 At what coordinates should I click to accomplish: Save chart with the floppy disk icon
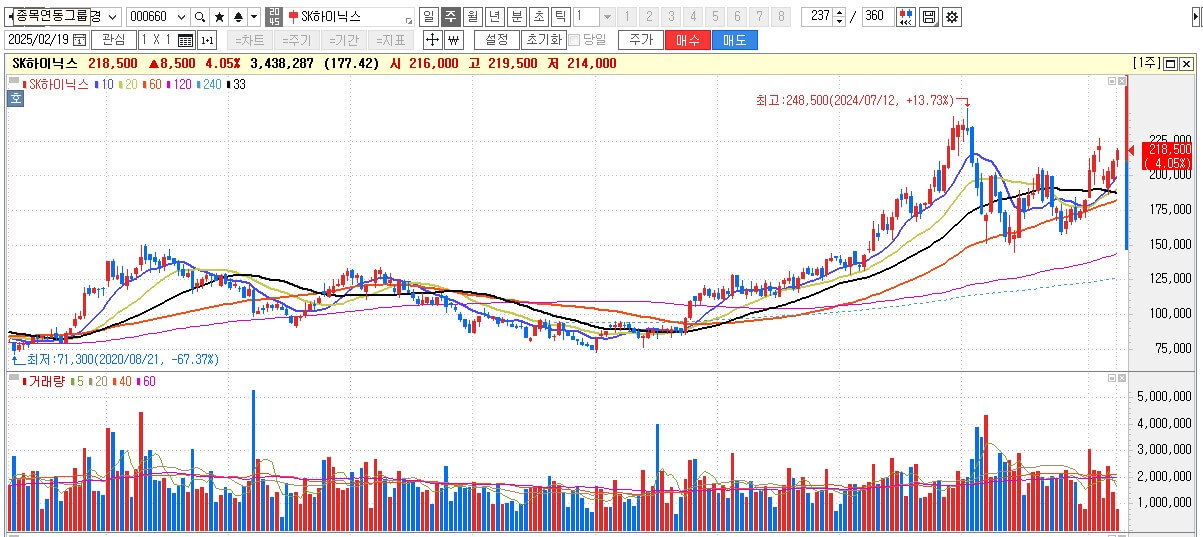pos(928,17)
